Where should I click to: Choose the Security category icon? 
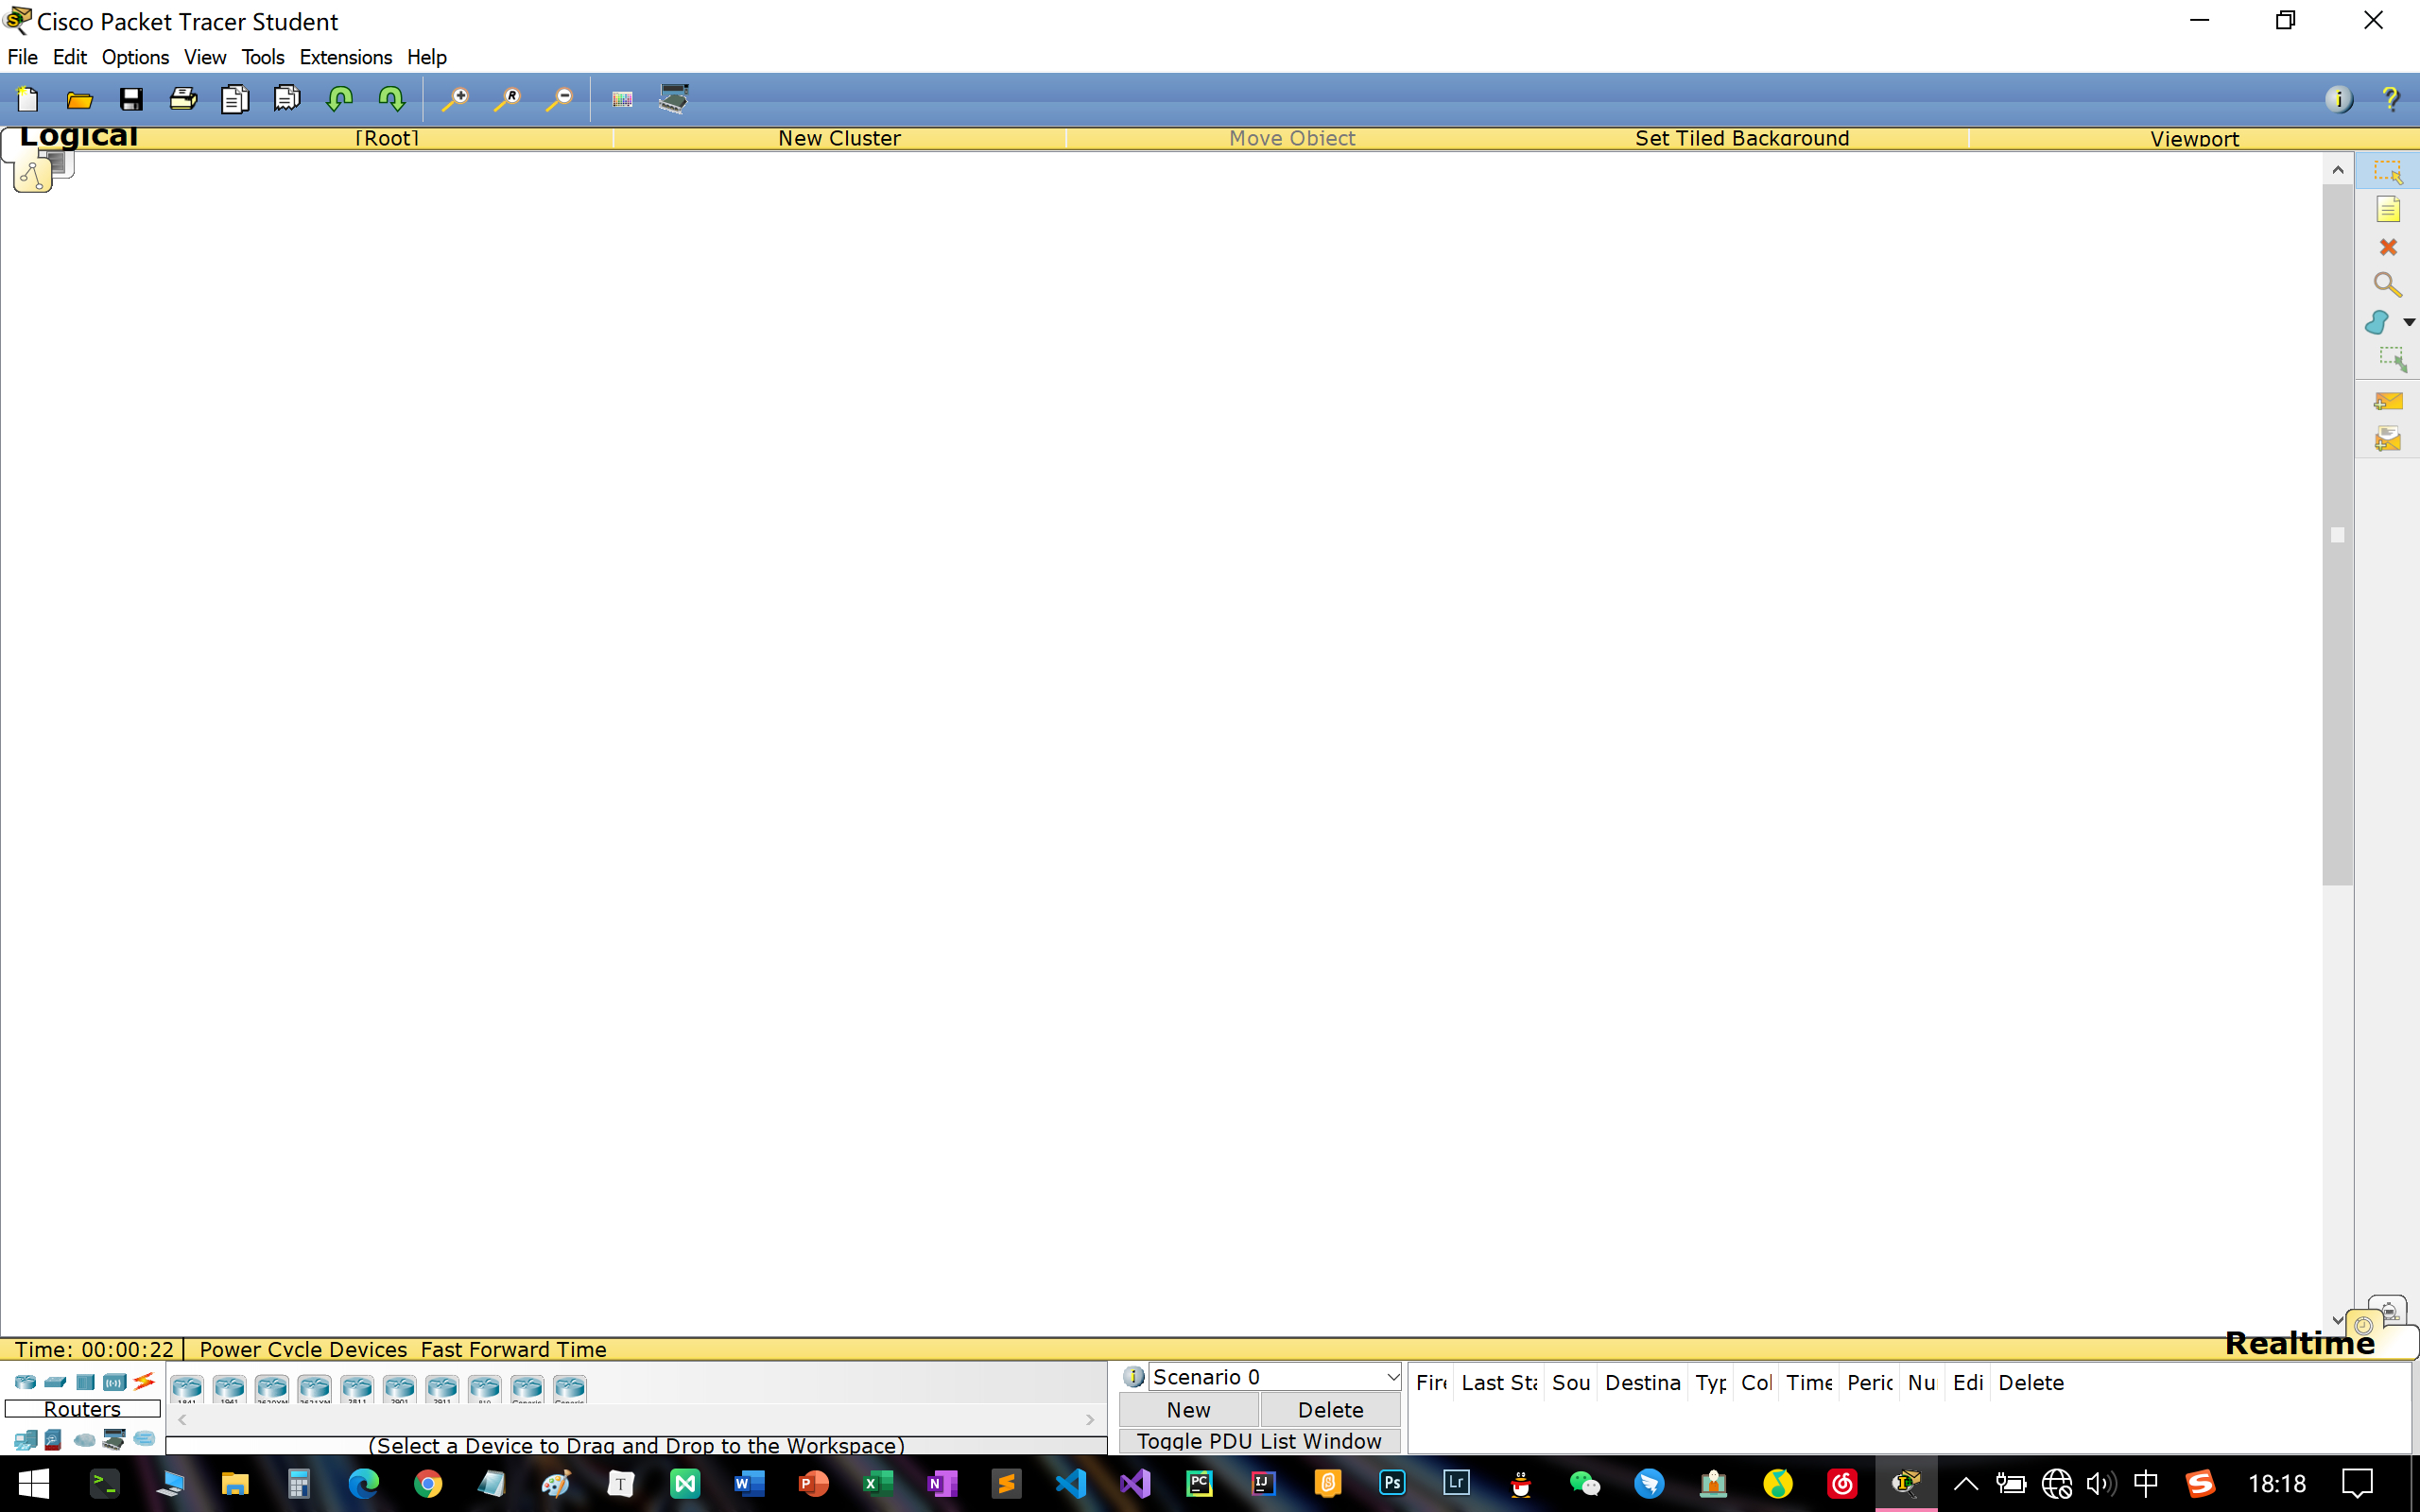tap(53, 1440)
